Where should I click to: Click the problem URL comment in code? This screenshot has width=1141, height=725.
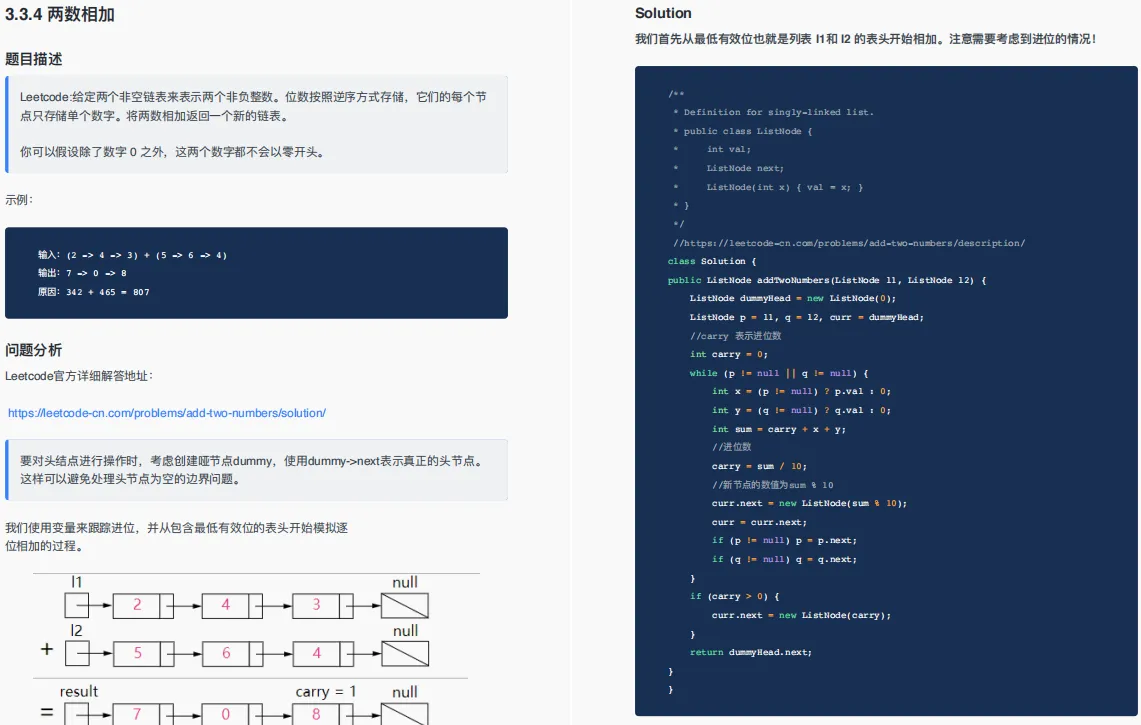click(848, 243)
